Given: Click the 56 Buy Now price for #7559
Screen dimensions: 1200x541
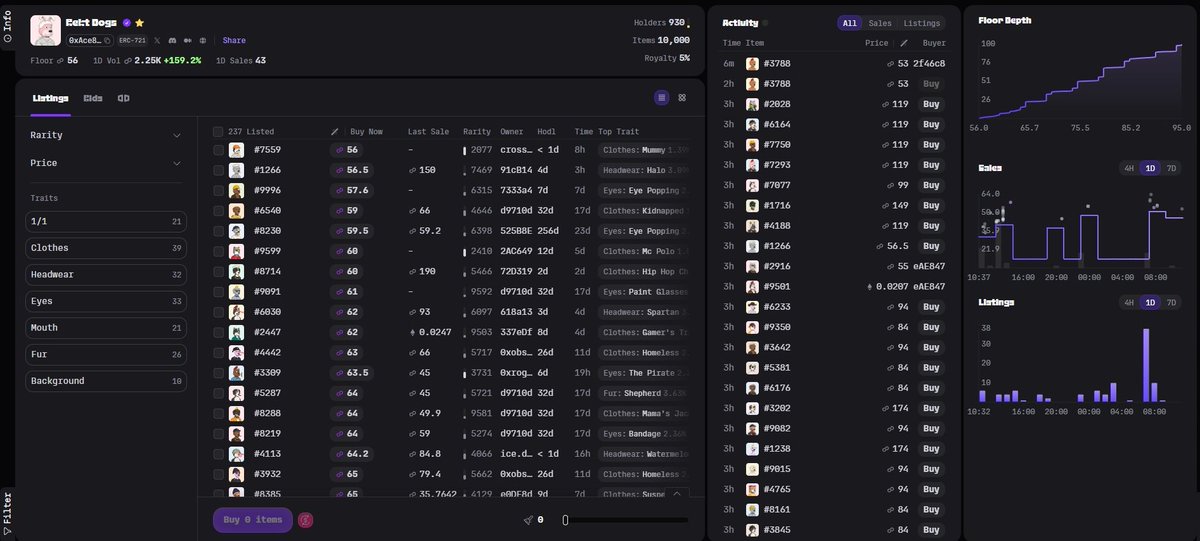Looking at the screenshot, I should point(347,150).
